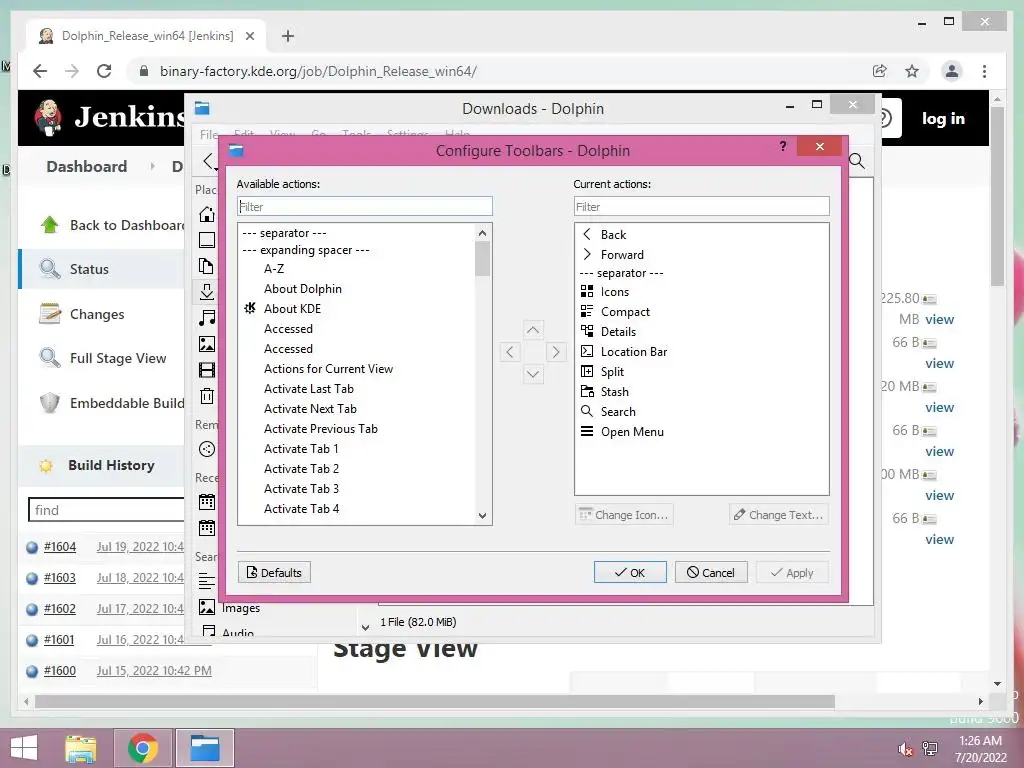
Task: Select the Open Menu hamburger icon
Action: pyautogui.click(x=587, y=431)
